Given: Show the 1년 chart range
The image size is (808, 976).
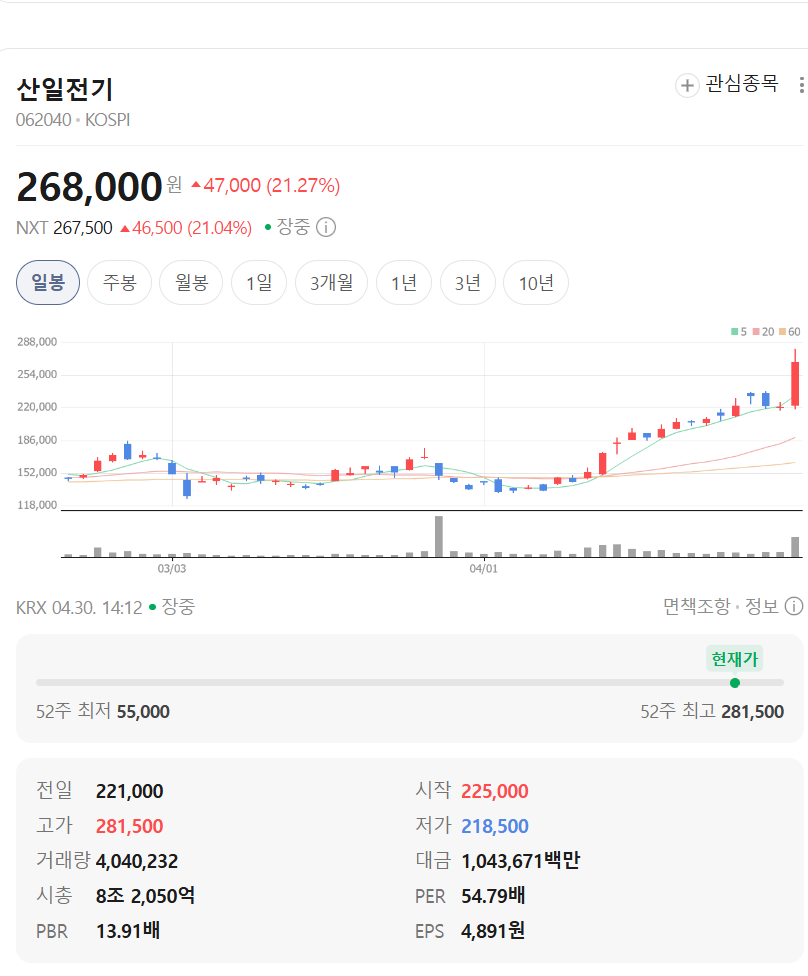Looking at the screenshot, I should click(404, 283).
